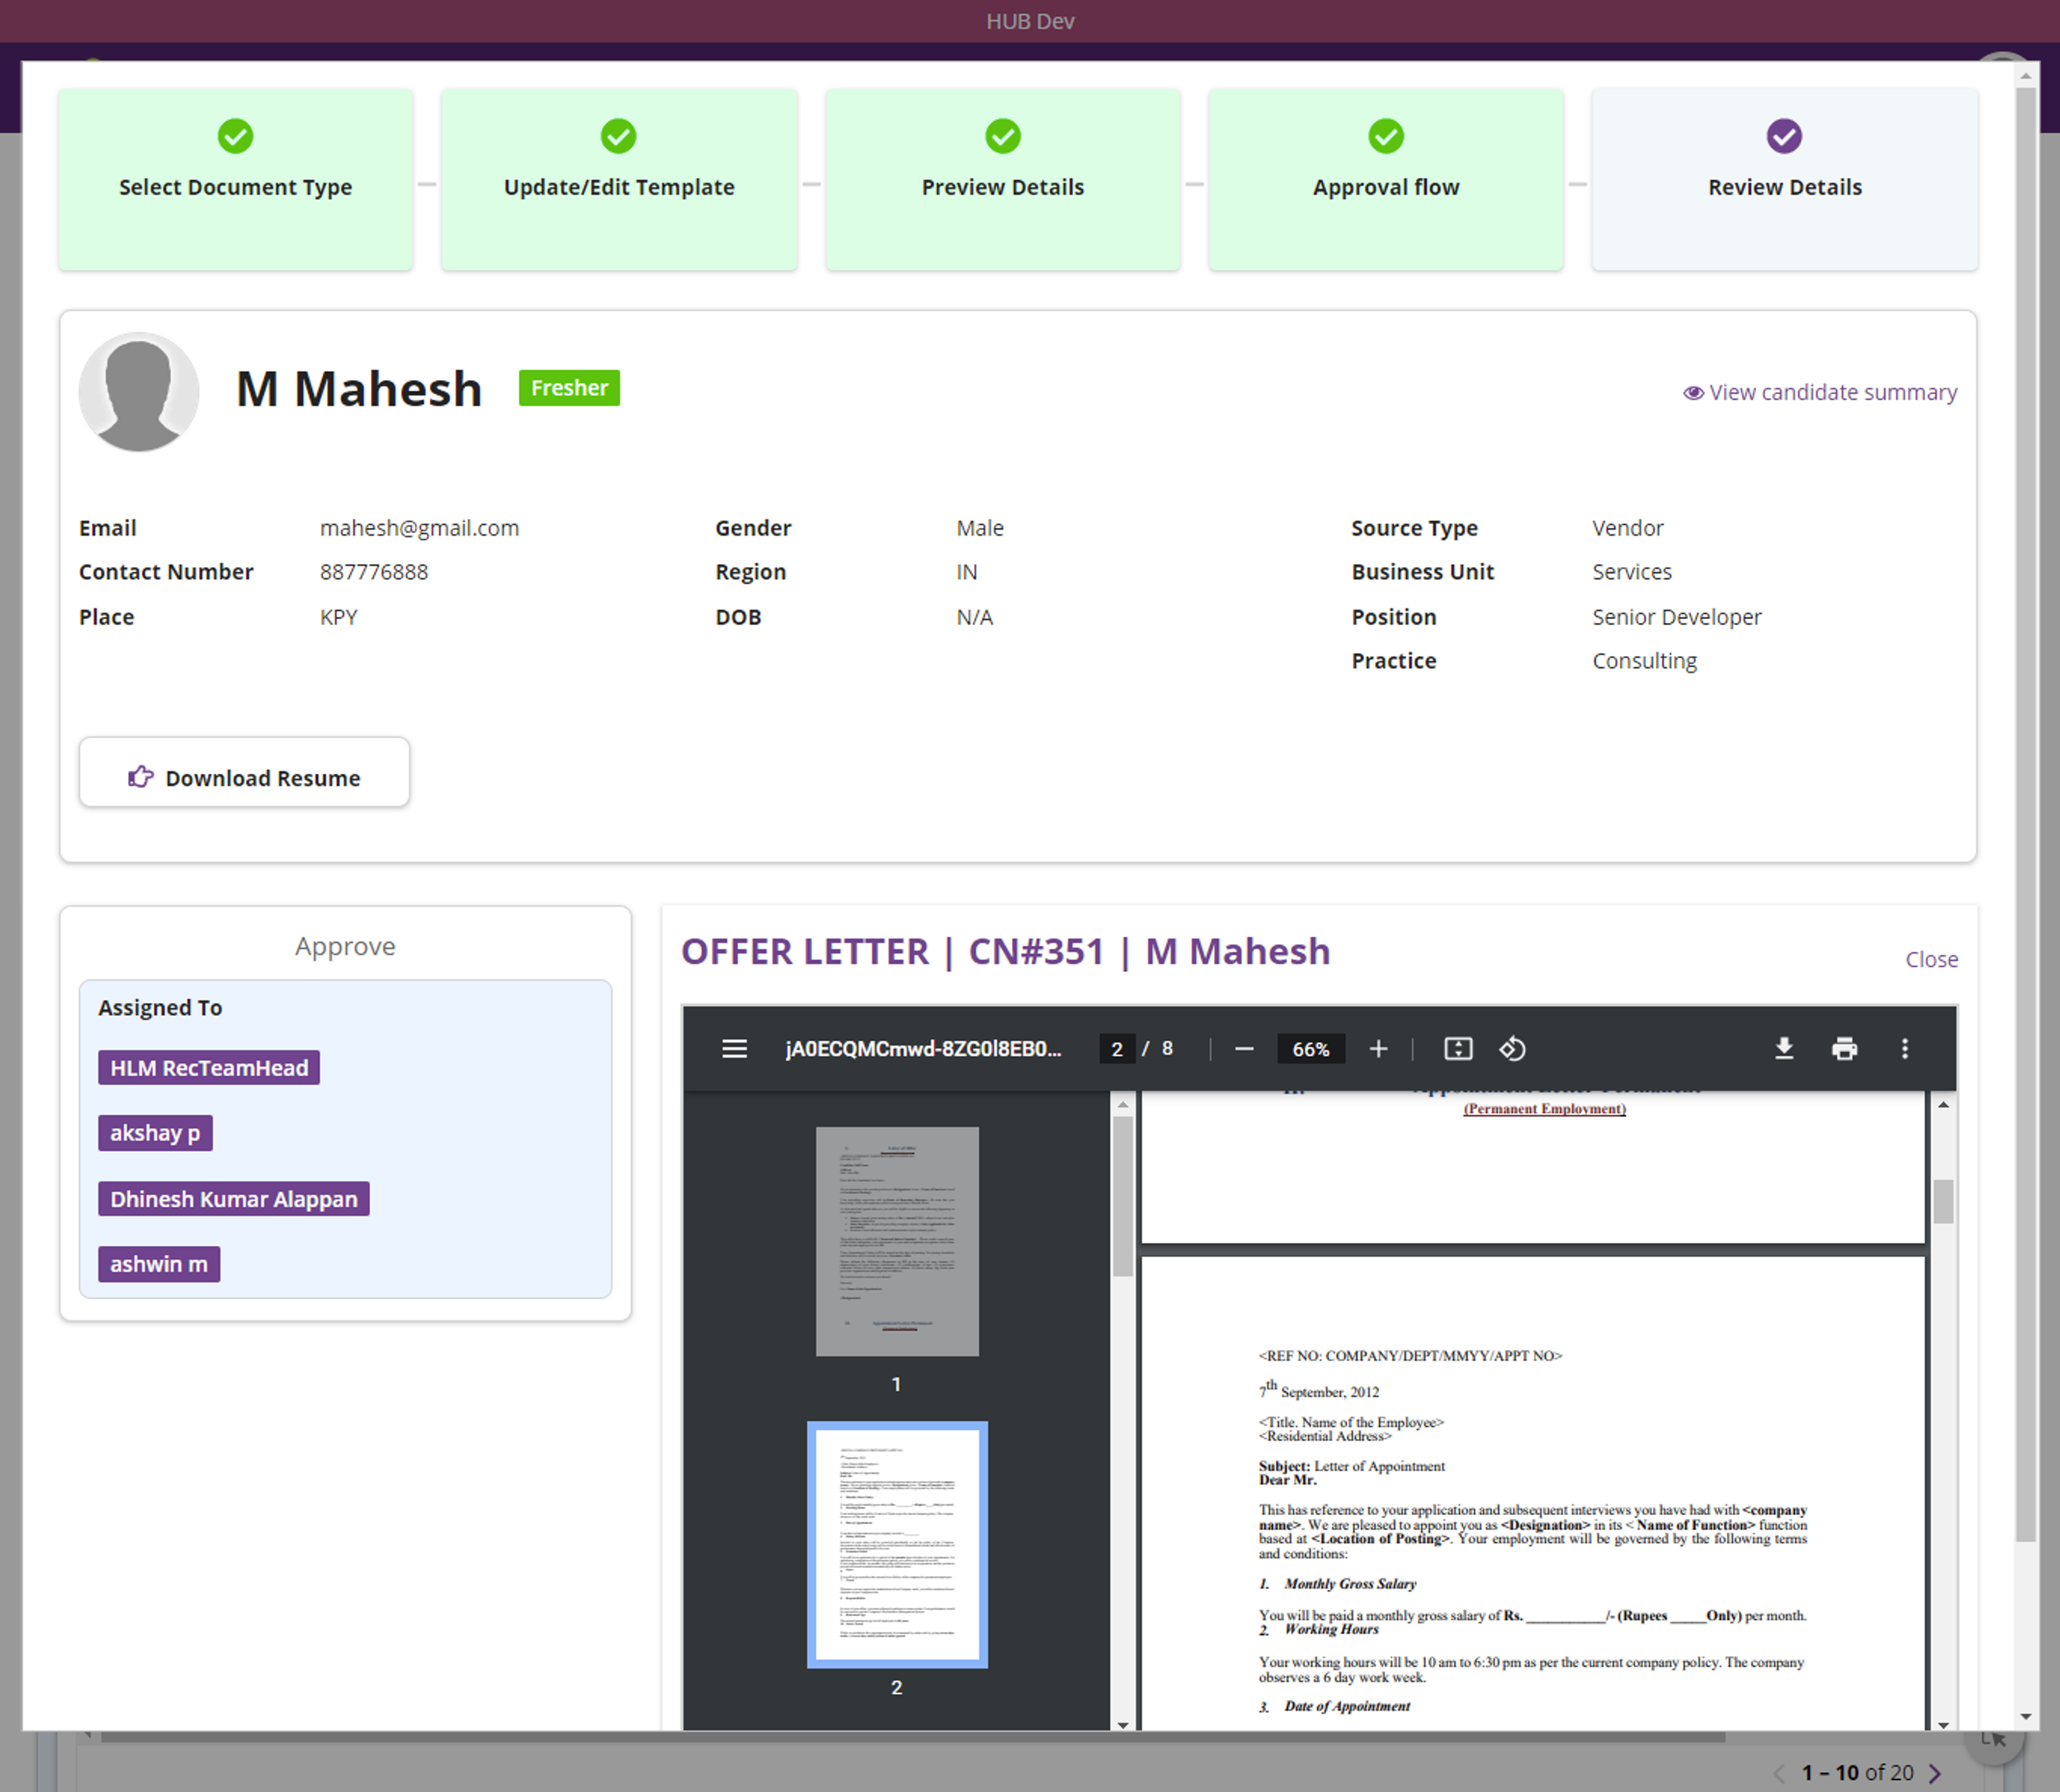Click the HLM RecTeamHead assignee tag
Viewport: 2060px width, 1792px height.
coord(209,1068)
